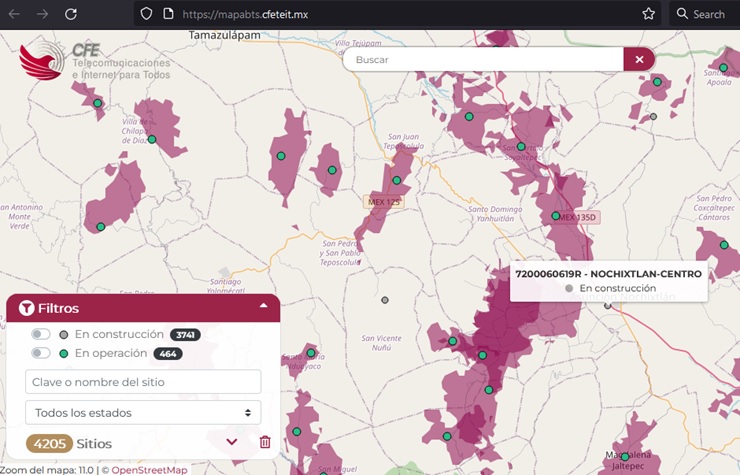Collapse the Filtros panel with the caret
Viewport: 740px width, 475px height.
point(263,307)
